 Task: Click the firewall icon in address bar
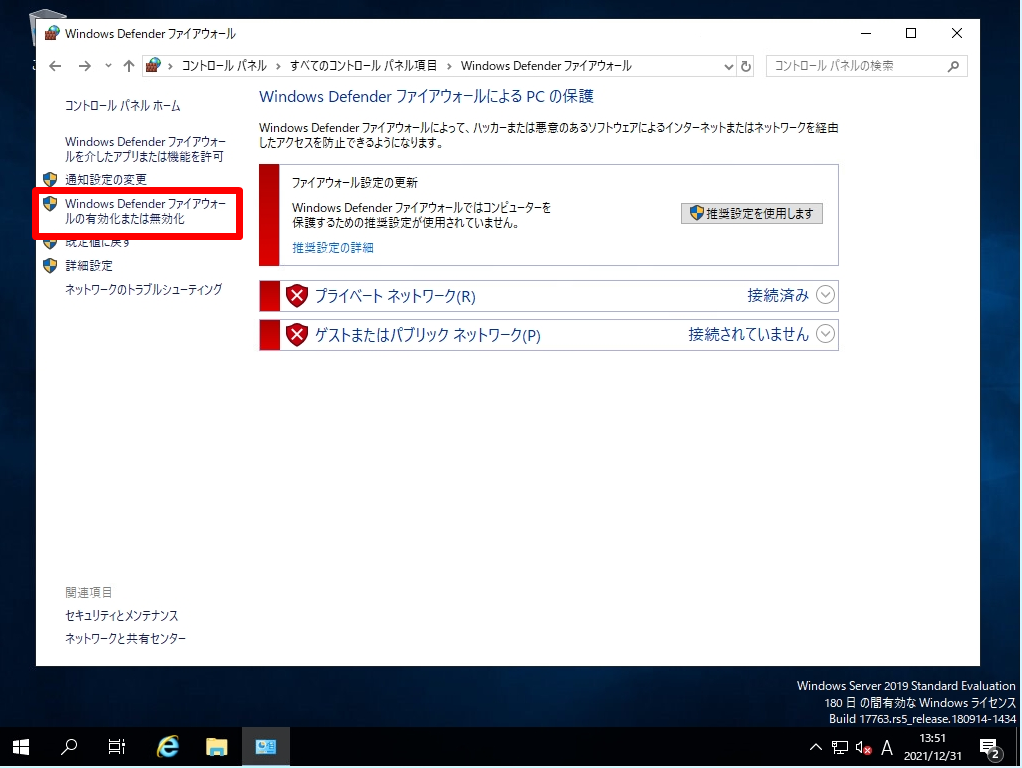coord(153,65)
